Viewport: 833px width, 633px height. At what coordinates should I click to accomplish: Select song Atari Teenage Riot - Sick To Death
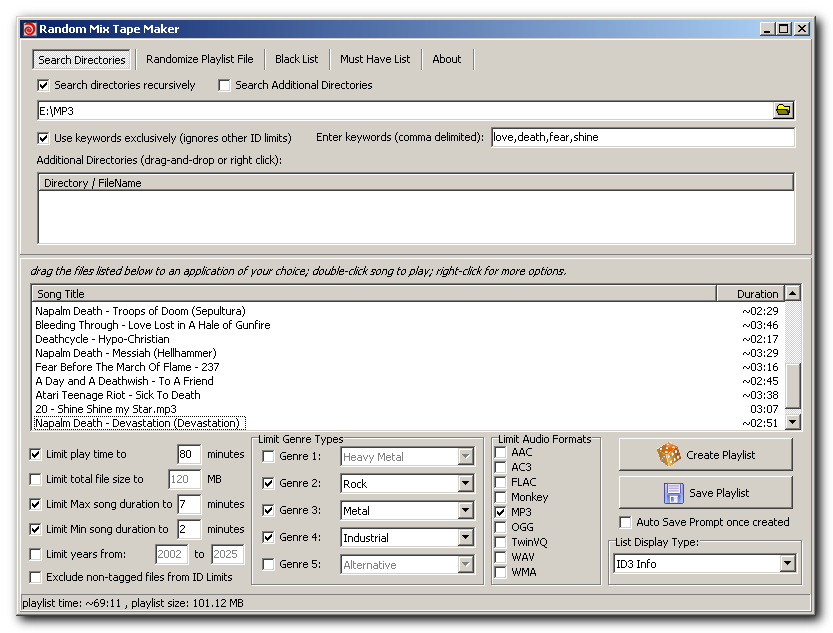[x=118, y=395]
